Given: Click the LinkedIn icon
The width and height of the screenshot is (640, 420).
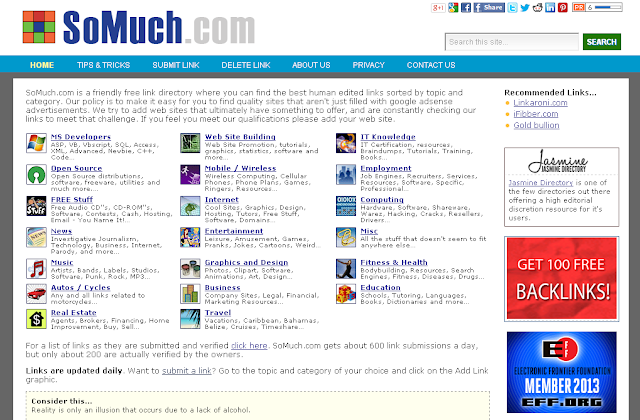Looking at the screenshot, I should click(550, 7).
